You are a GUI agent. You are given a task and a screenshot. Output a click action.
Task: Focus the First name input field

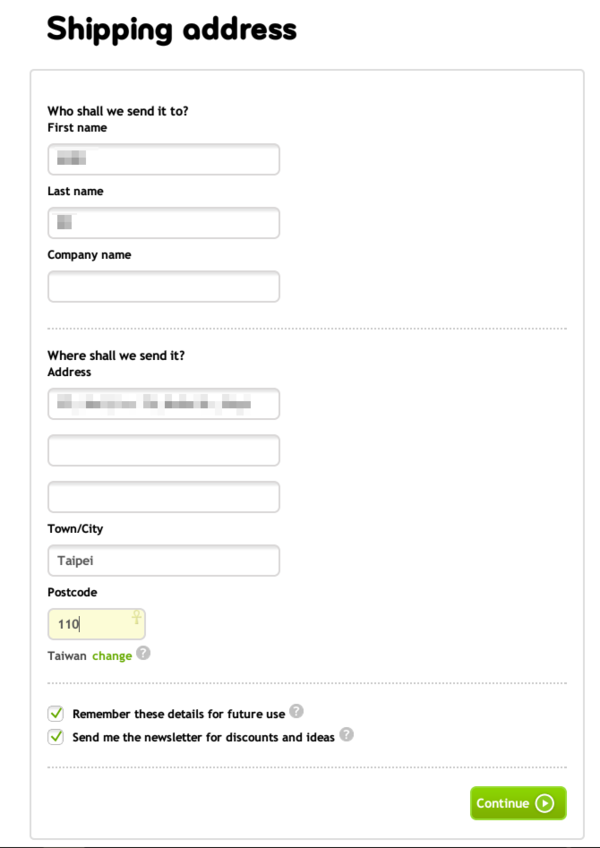(163, 159)
